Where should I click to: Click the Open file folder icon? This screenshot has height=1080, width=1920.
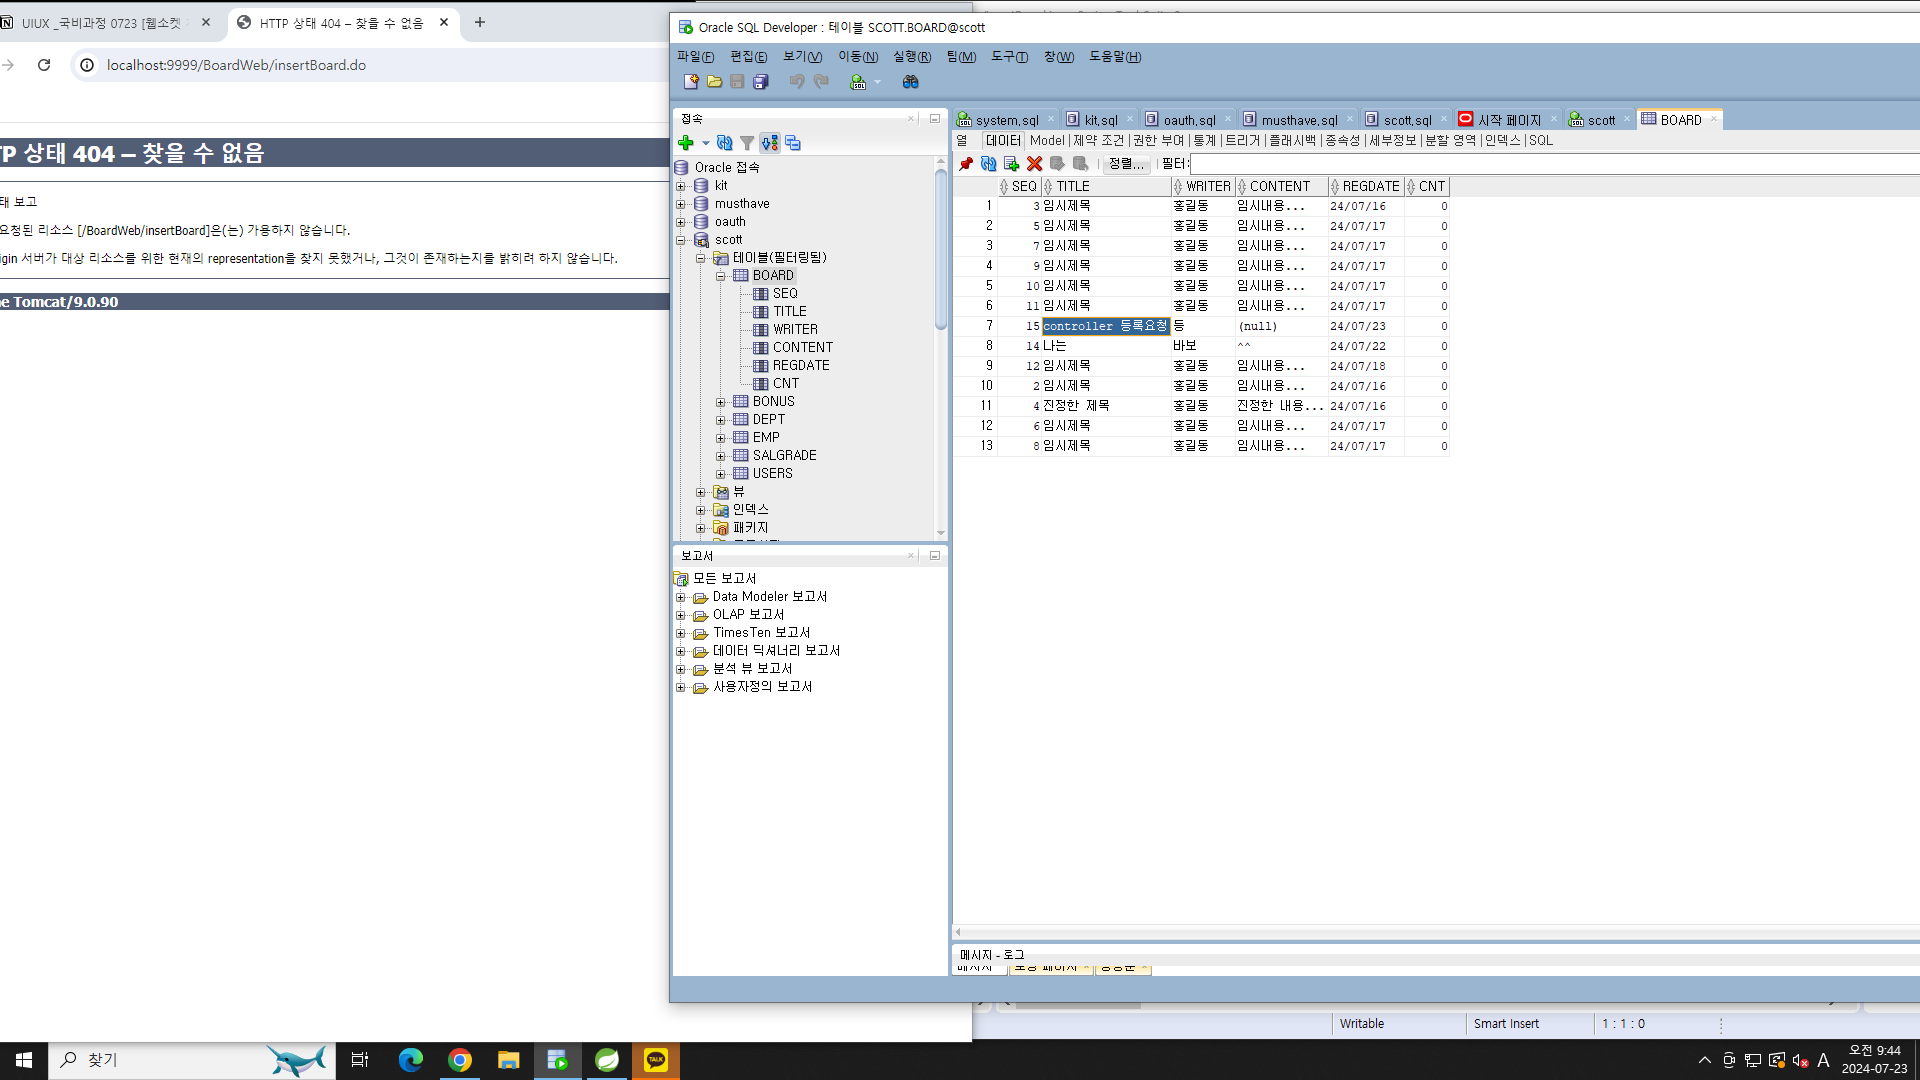pyautogui.click(x=714, y=82)
